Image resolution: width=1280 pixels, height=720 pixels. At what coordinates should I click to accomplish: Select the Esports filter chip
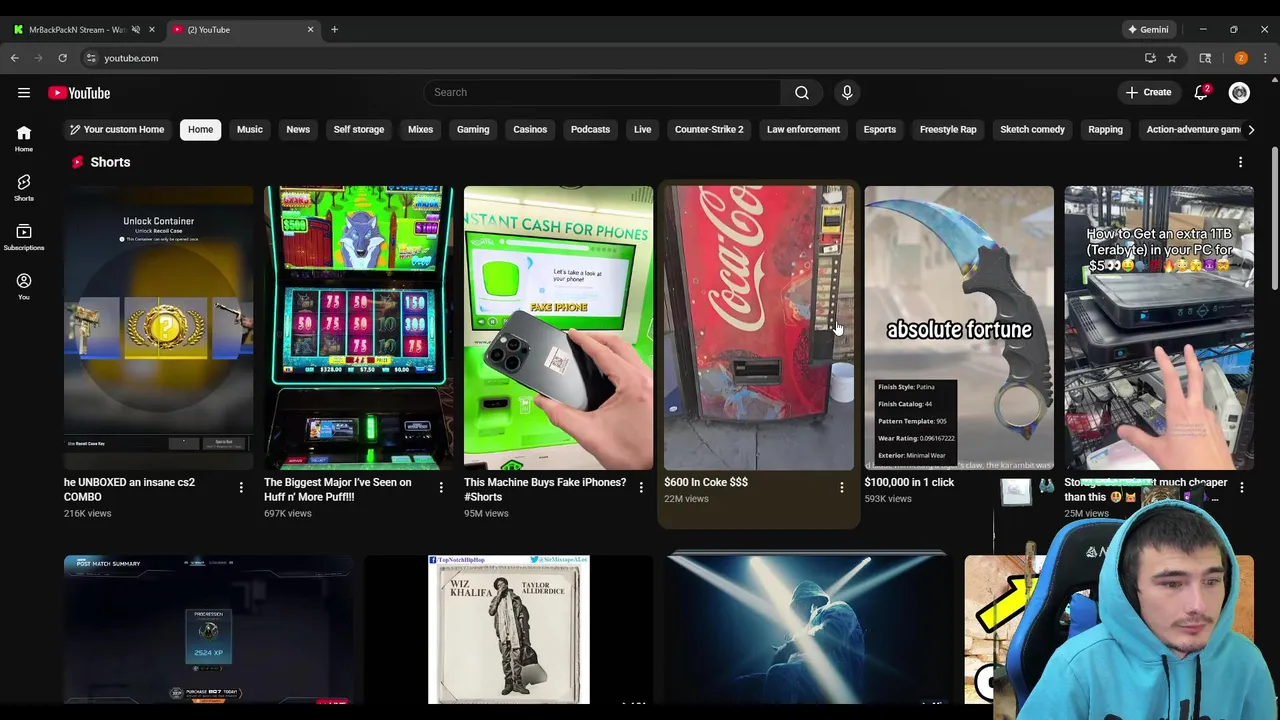(880, 129)
